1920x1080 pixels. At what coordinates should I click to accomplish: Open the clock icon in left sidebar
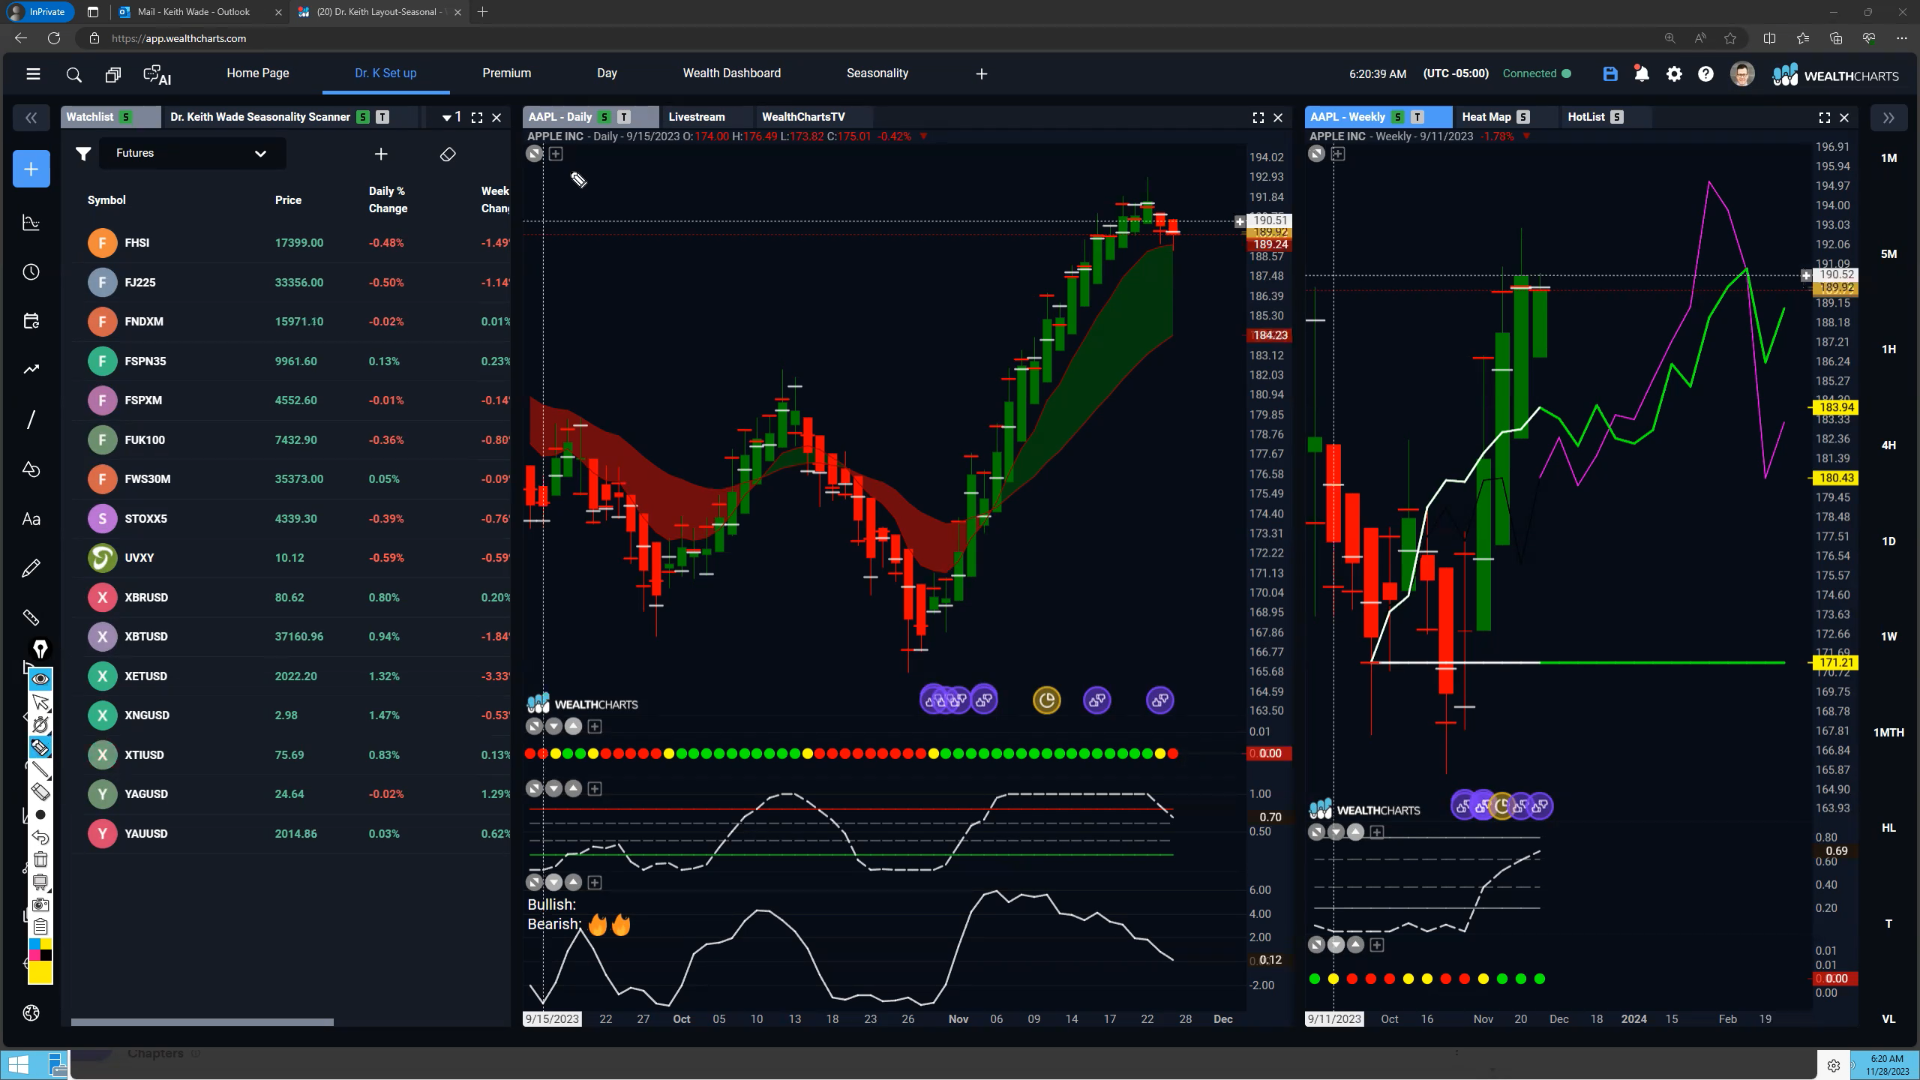point(31,272)
